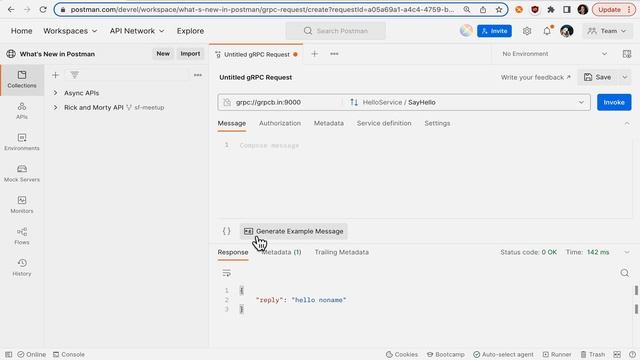Open the Environments sidebar panel
The image size is (640, 360).
(22, 142)
